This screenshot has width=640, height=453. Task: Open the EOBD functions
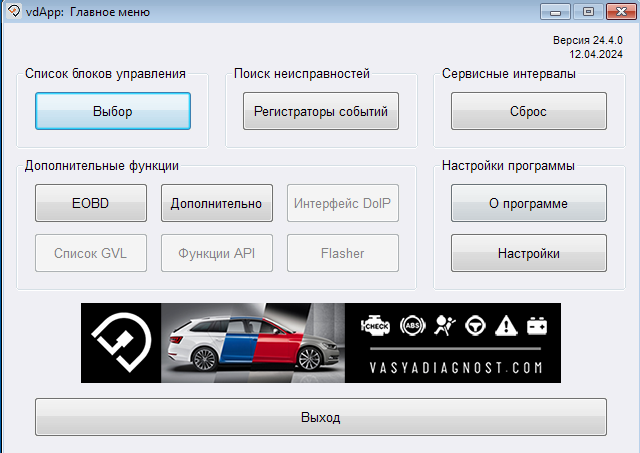[x=91, y=203]
